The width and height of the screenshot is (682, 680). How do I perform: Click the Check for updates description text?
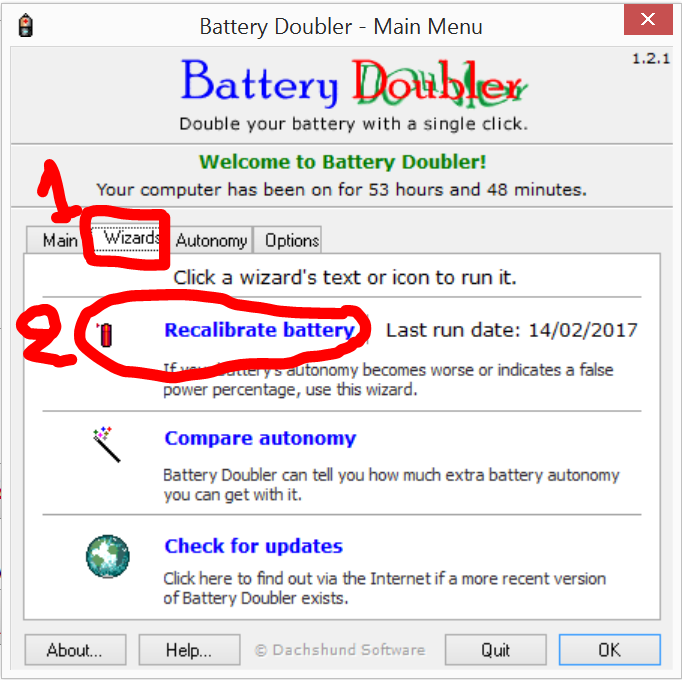[x=384, y=588]
